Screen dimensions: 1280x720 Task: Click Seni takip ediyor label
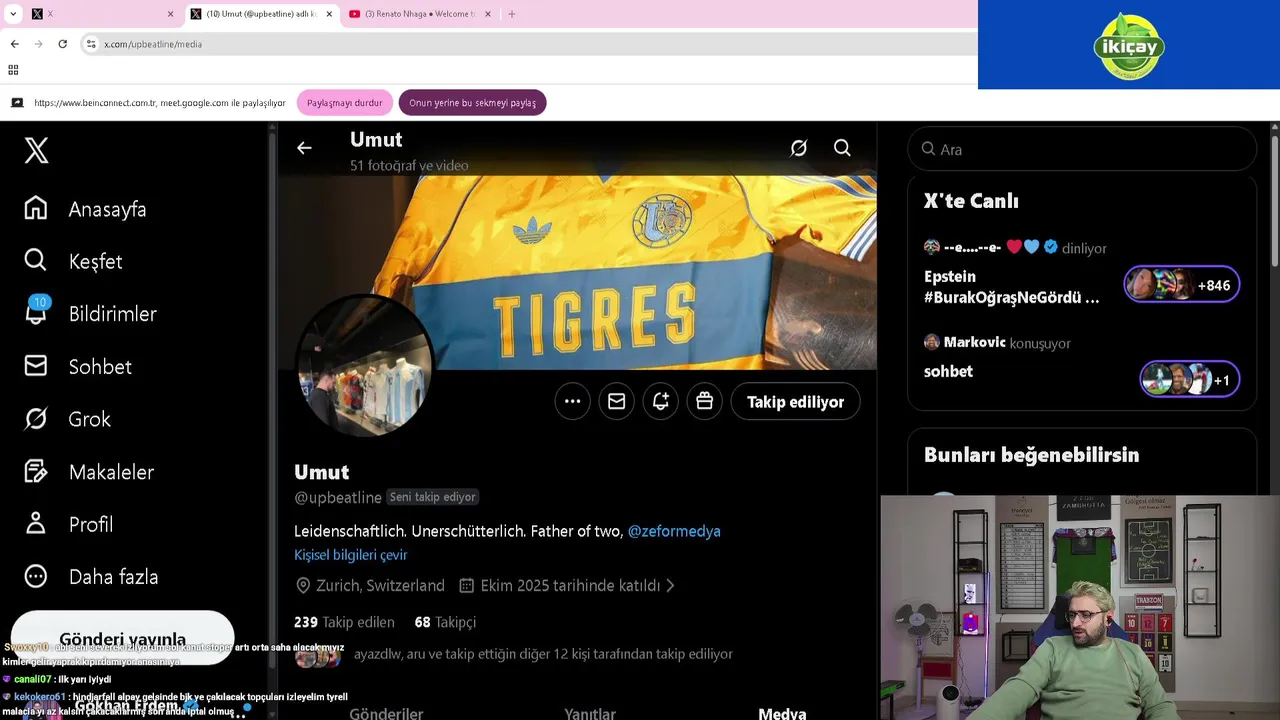pyautogui.click(x=432, y=497)
